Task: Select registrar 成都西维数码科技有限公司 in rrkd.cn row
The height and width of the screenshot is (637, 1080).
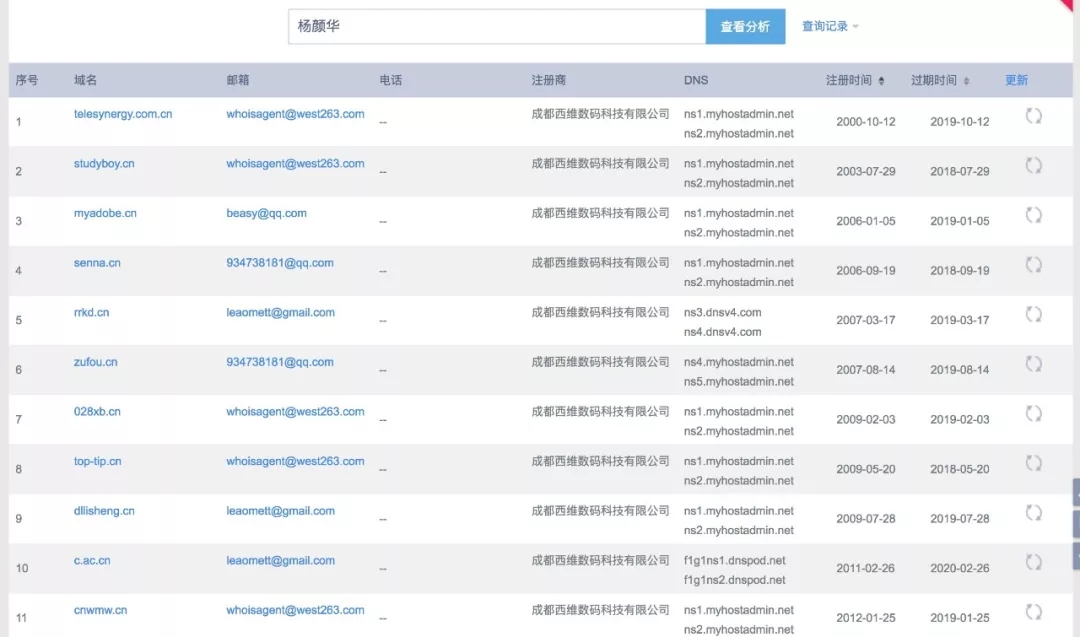Action: pos(600,312)
